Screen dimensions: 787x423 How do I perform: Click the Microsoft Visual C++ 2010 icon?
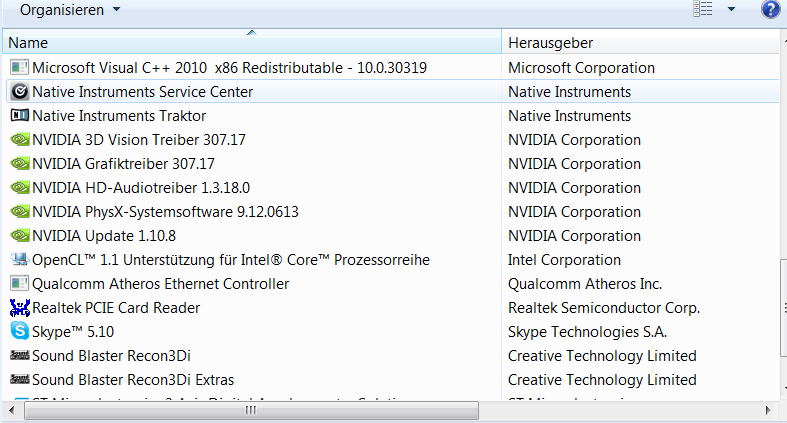click(20, 67)
